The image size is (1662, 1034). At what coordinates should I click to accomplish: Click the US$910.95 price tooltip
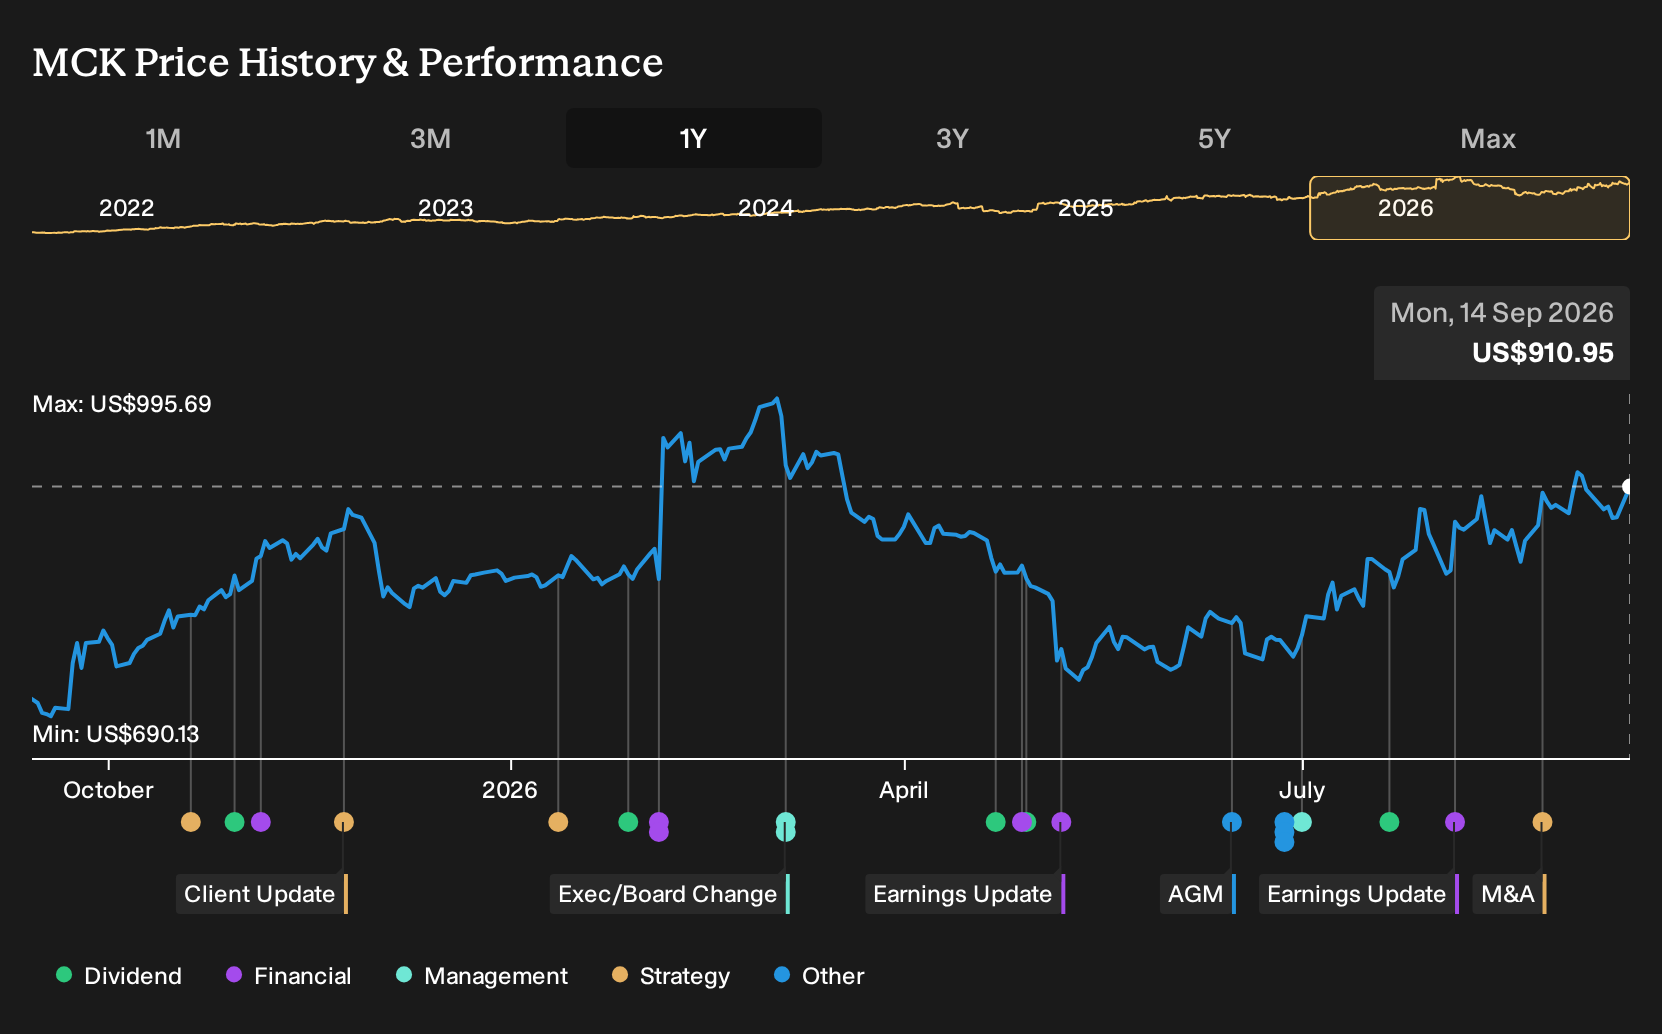[x=1502, y=333]
